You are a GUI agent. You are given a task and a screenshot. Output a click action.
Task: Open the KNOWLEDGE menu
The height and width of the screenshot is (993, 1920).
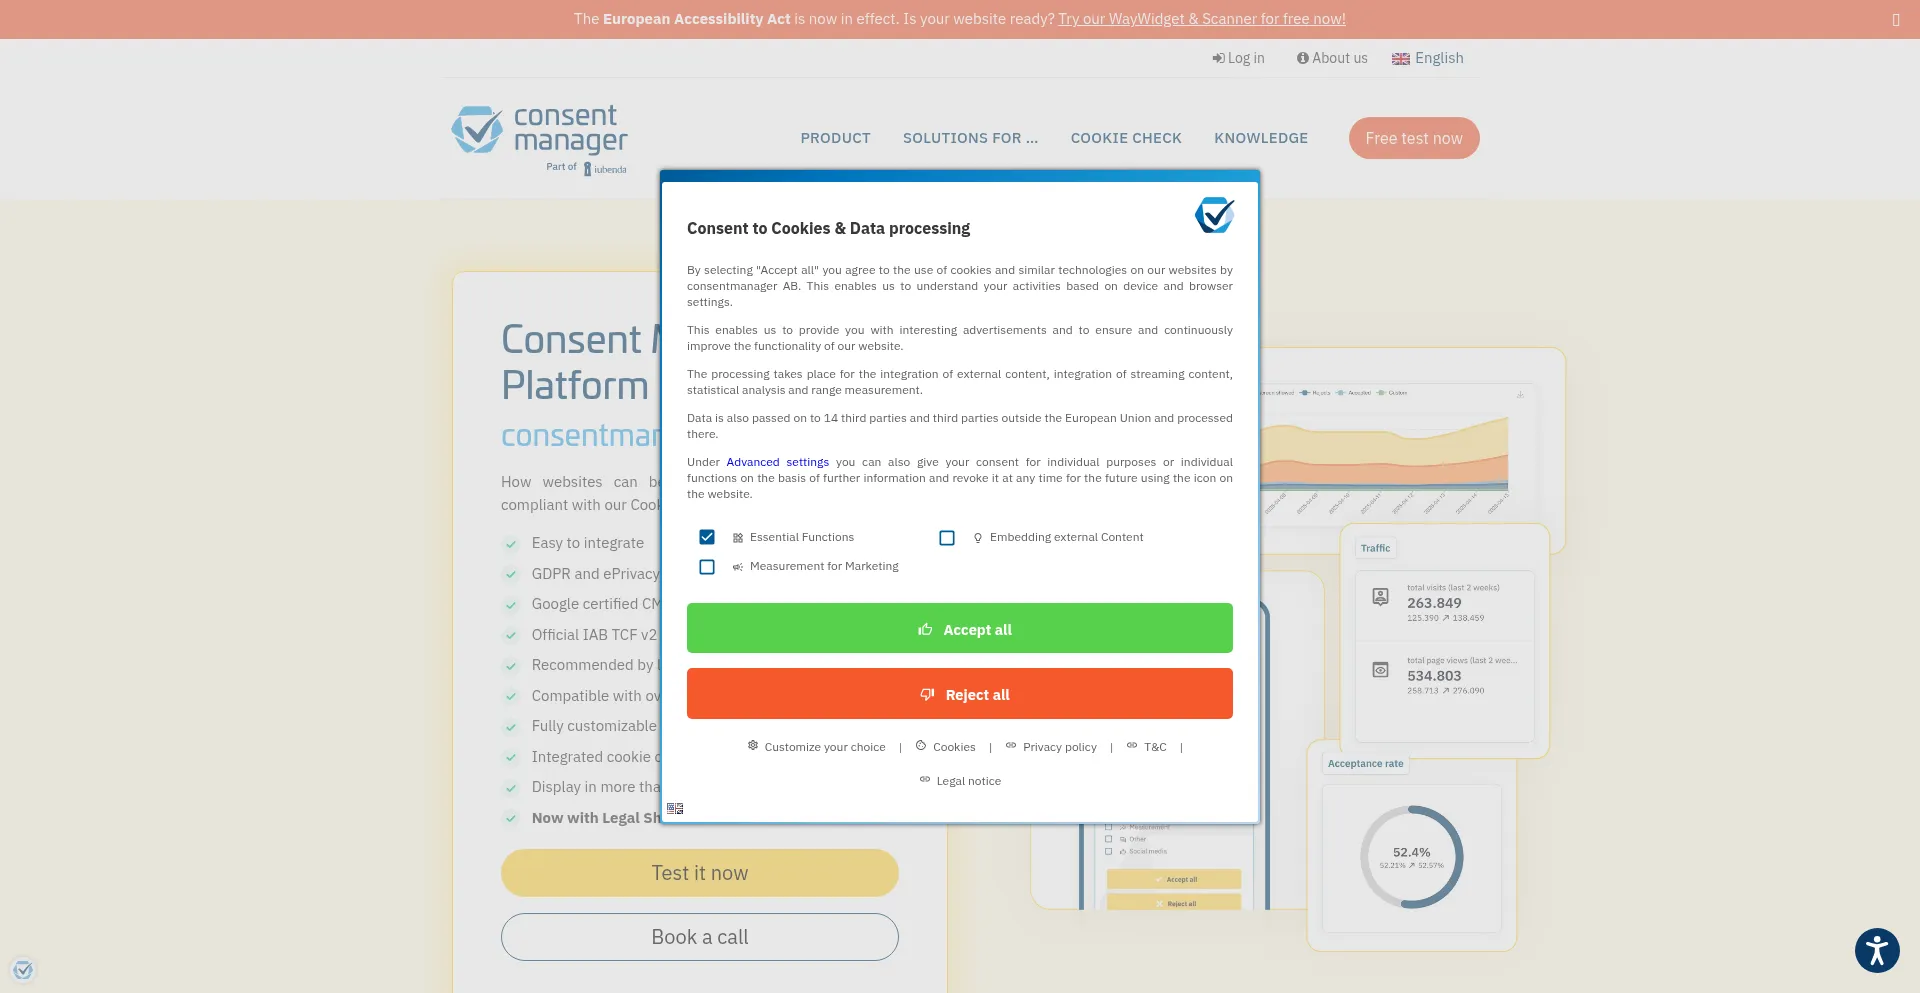point(1261,138)
